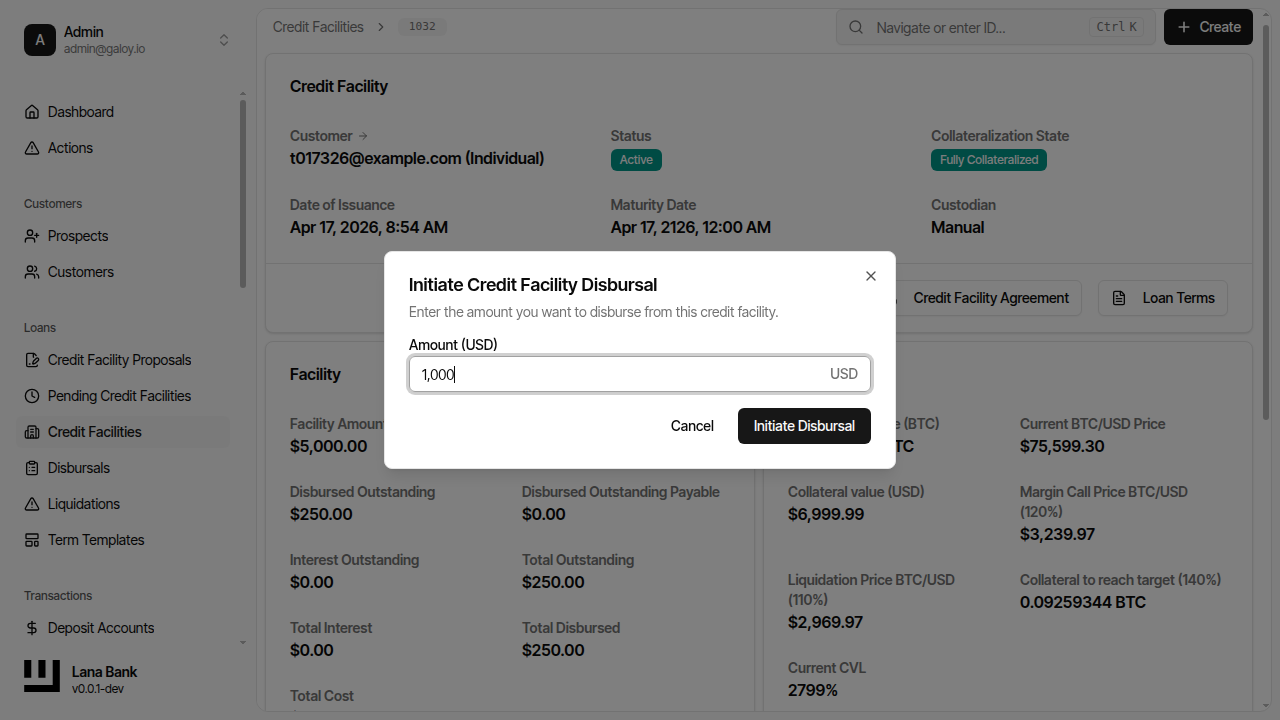
Task: View Pending Credit Facilities
Action: [x=120, y=395]
